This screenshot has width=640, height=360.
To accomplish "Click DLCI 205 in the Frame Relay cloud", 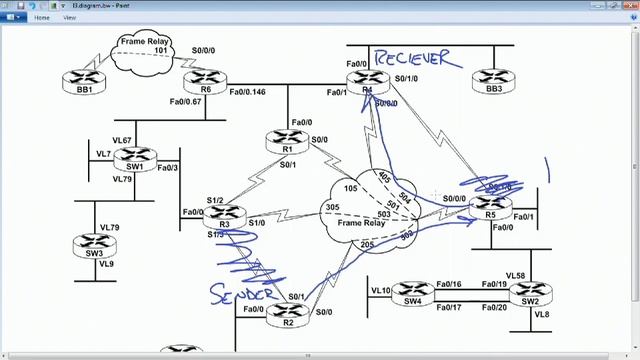I will coord(367,245).
